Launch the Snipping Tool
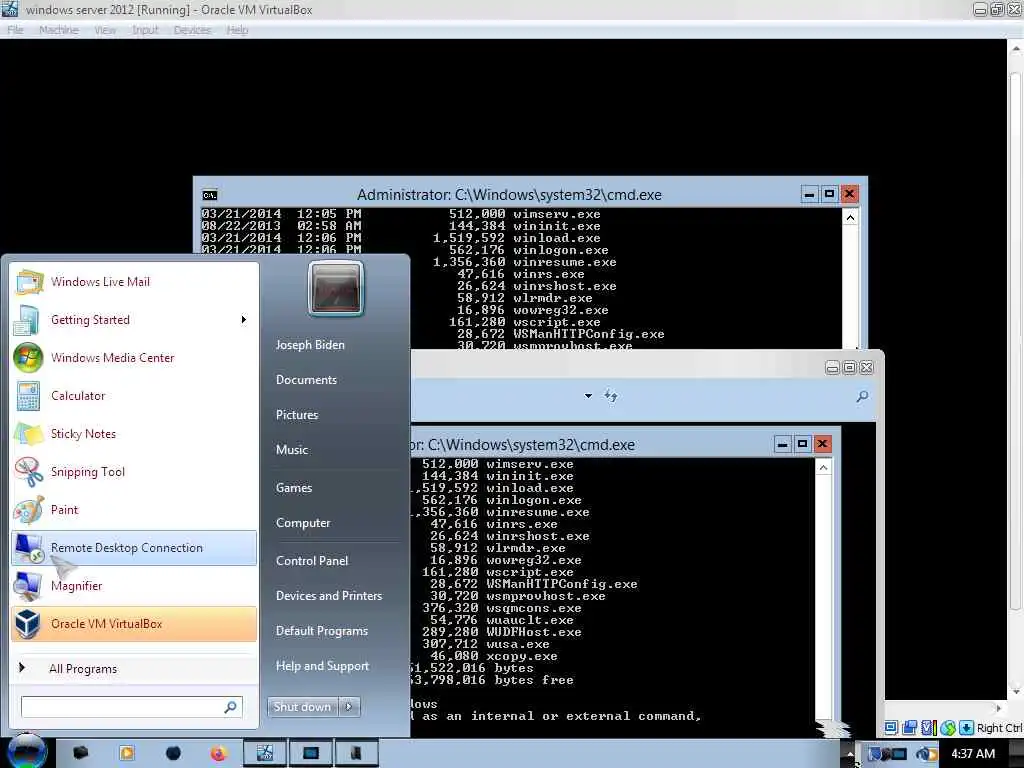 tap(134, 472)
